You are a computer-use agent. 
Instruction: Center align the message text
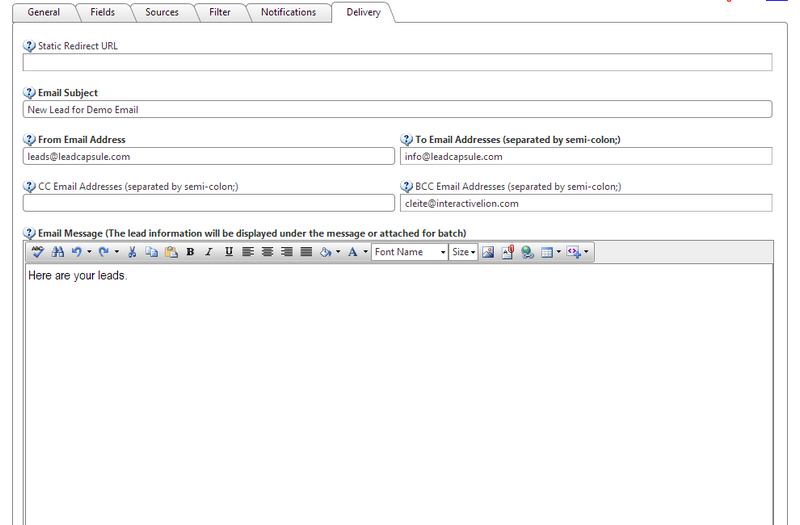267,252
